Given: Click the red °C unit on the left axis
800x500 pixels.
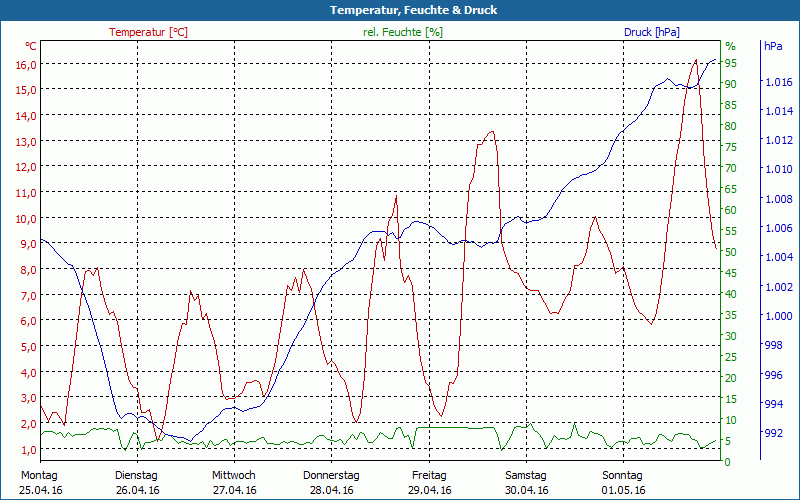Looking at the screenshot, I should [30, 46].
